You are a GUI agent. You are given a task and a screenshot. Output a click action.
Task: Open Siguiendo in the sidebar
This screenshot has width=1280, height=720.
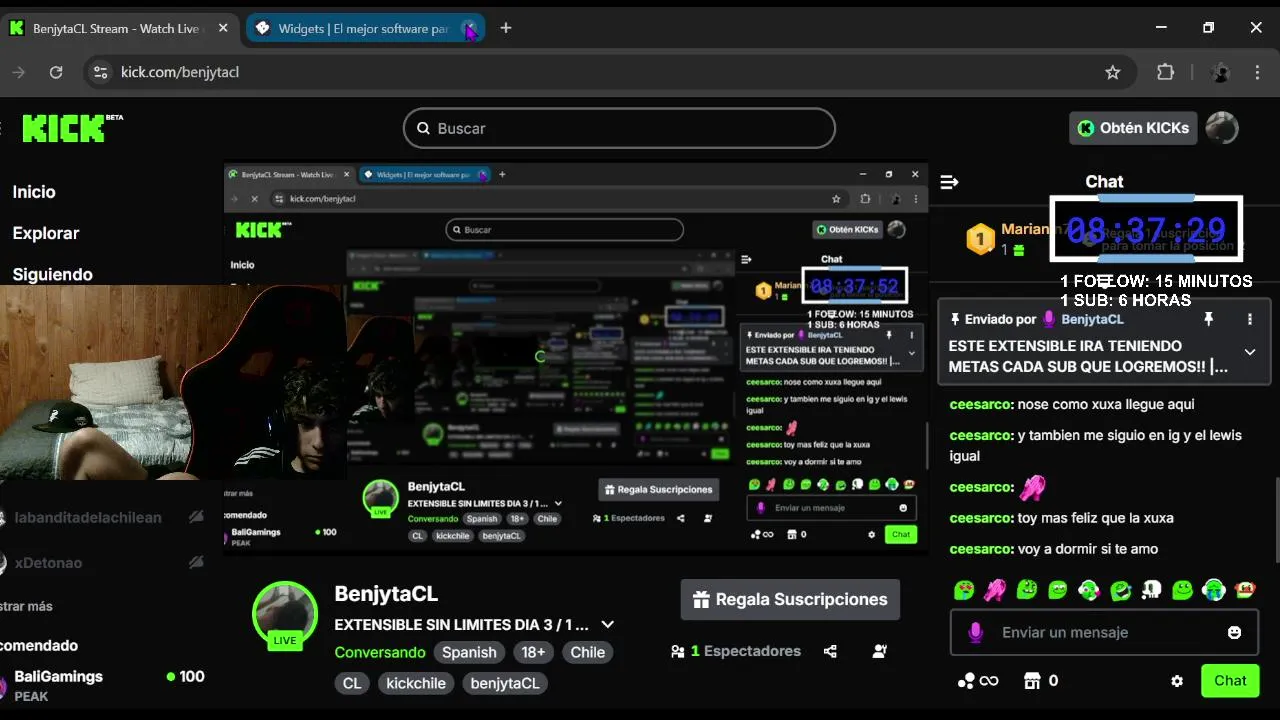53,274
